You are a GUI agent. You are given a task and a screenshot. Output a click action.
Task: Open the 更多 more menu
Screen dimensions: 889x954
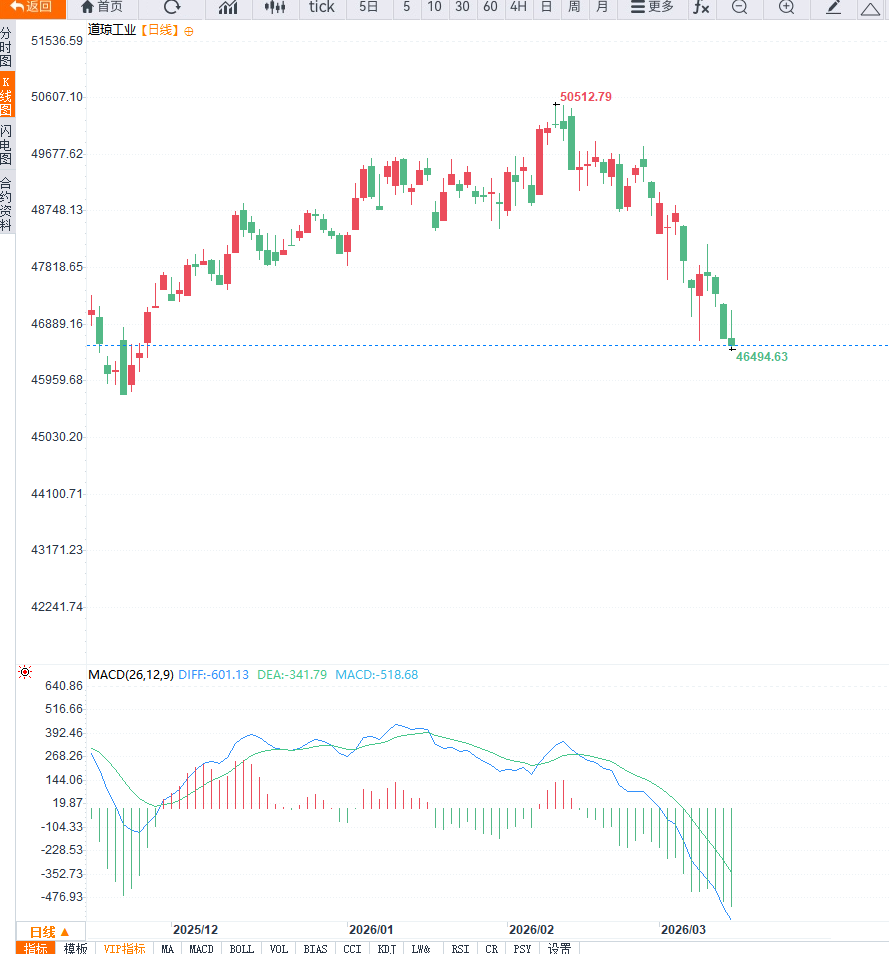coord(652,7)
